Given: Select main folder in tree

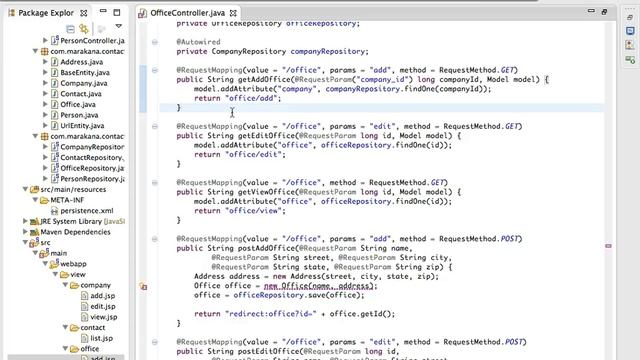Looking at the screenshot, I should click(59, 253).
